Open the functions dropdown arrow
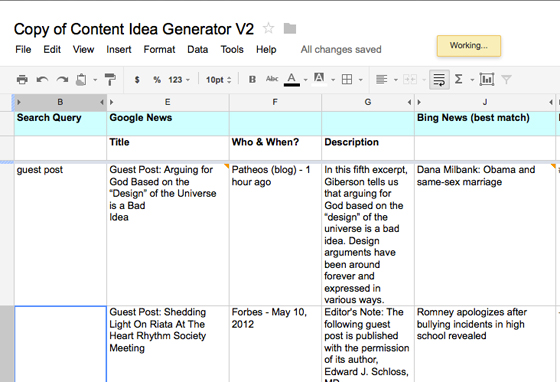This screenshot has height=382, width=560. pos(472,80)
